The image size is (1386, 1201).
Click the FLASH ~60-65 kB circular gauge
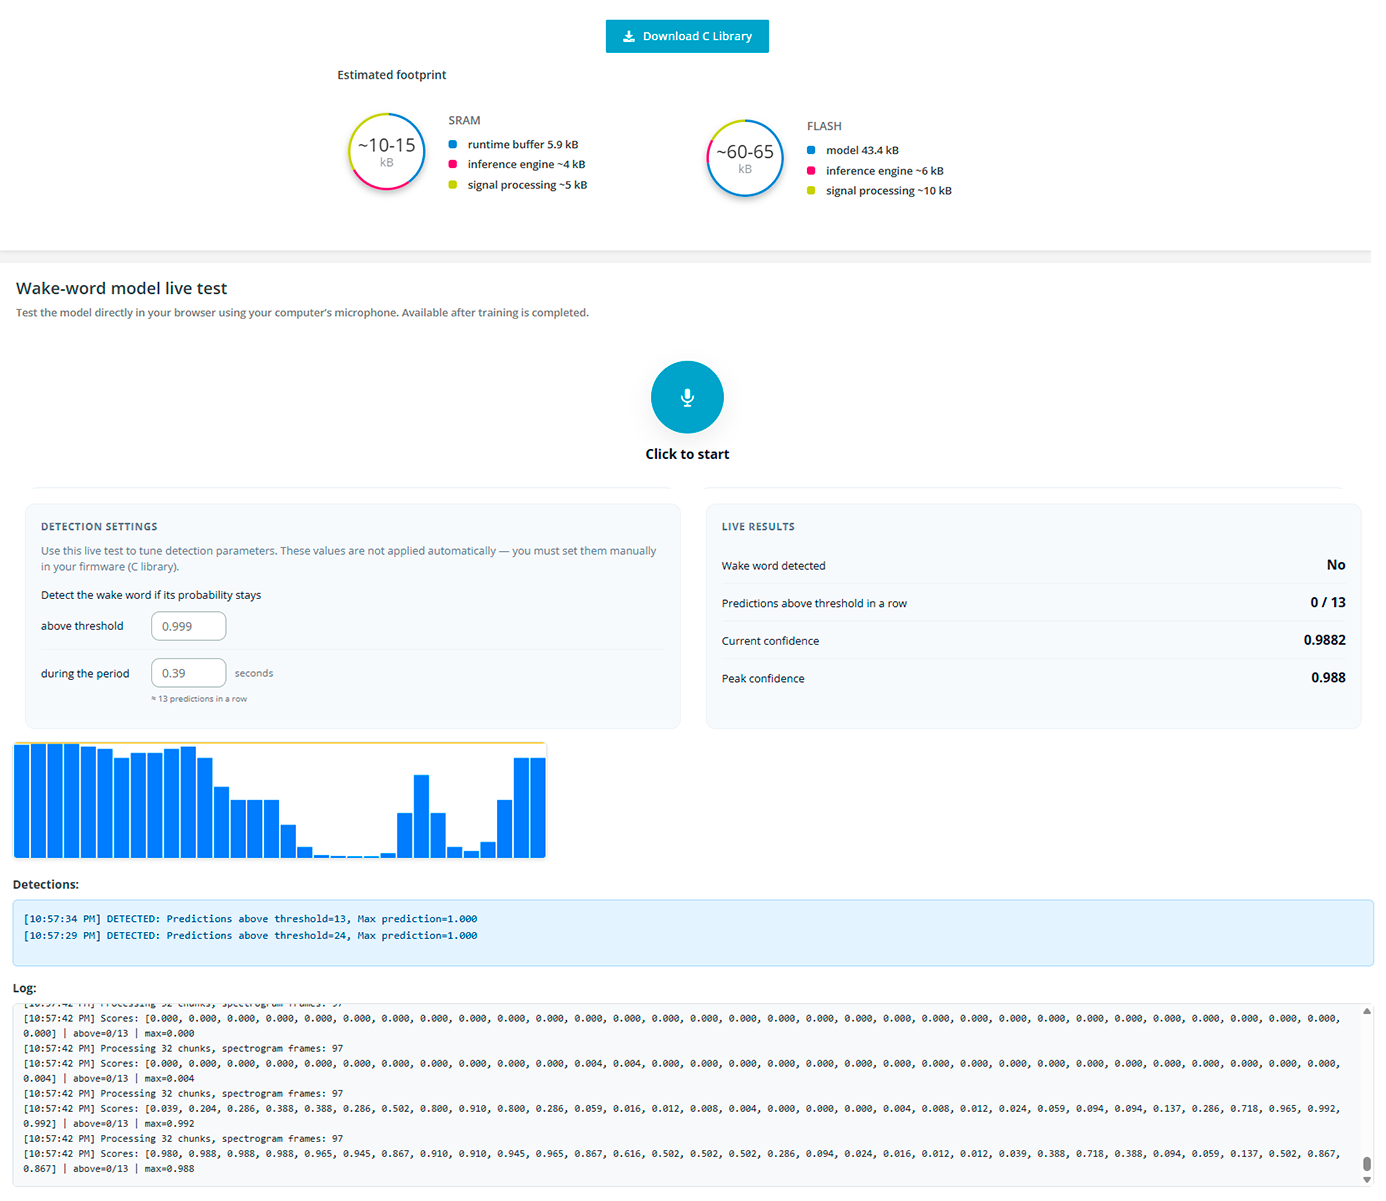[745, 158]
